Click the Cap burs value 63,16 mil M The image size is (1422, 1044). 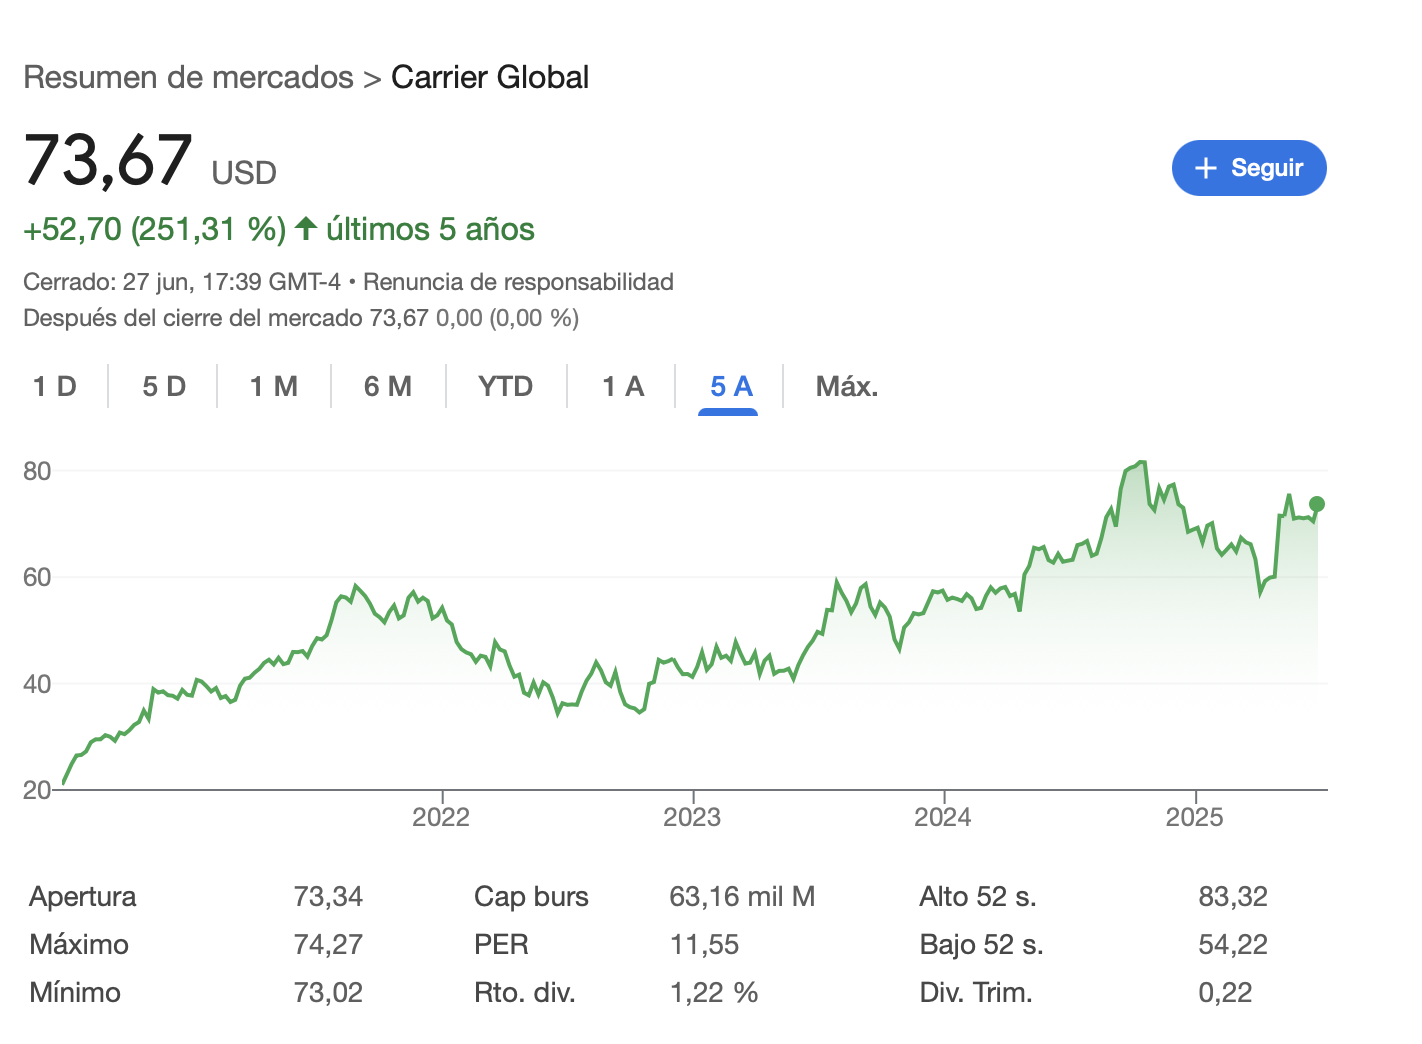742,896
